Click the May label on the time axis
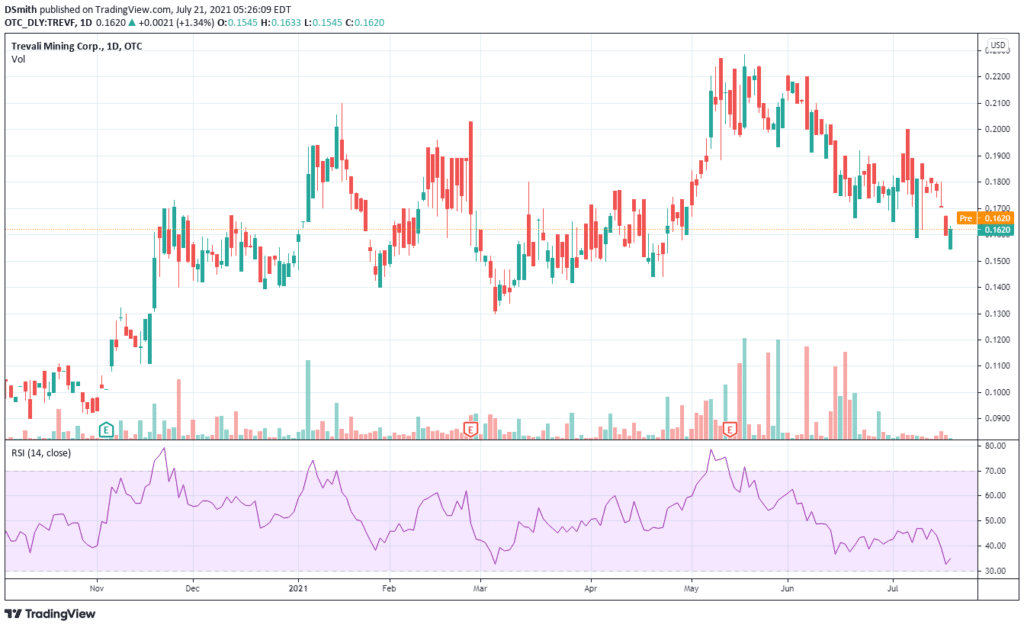1024x628 pixels. pos(691,588)
